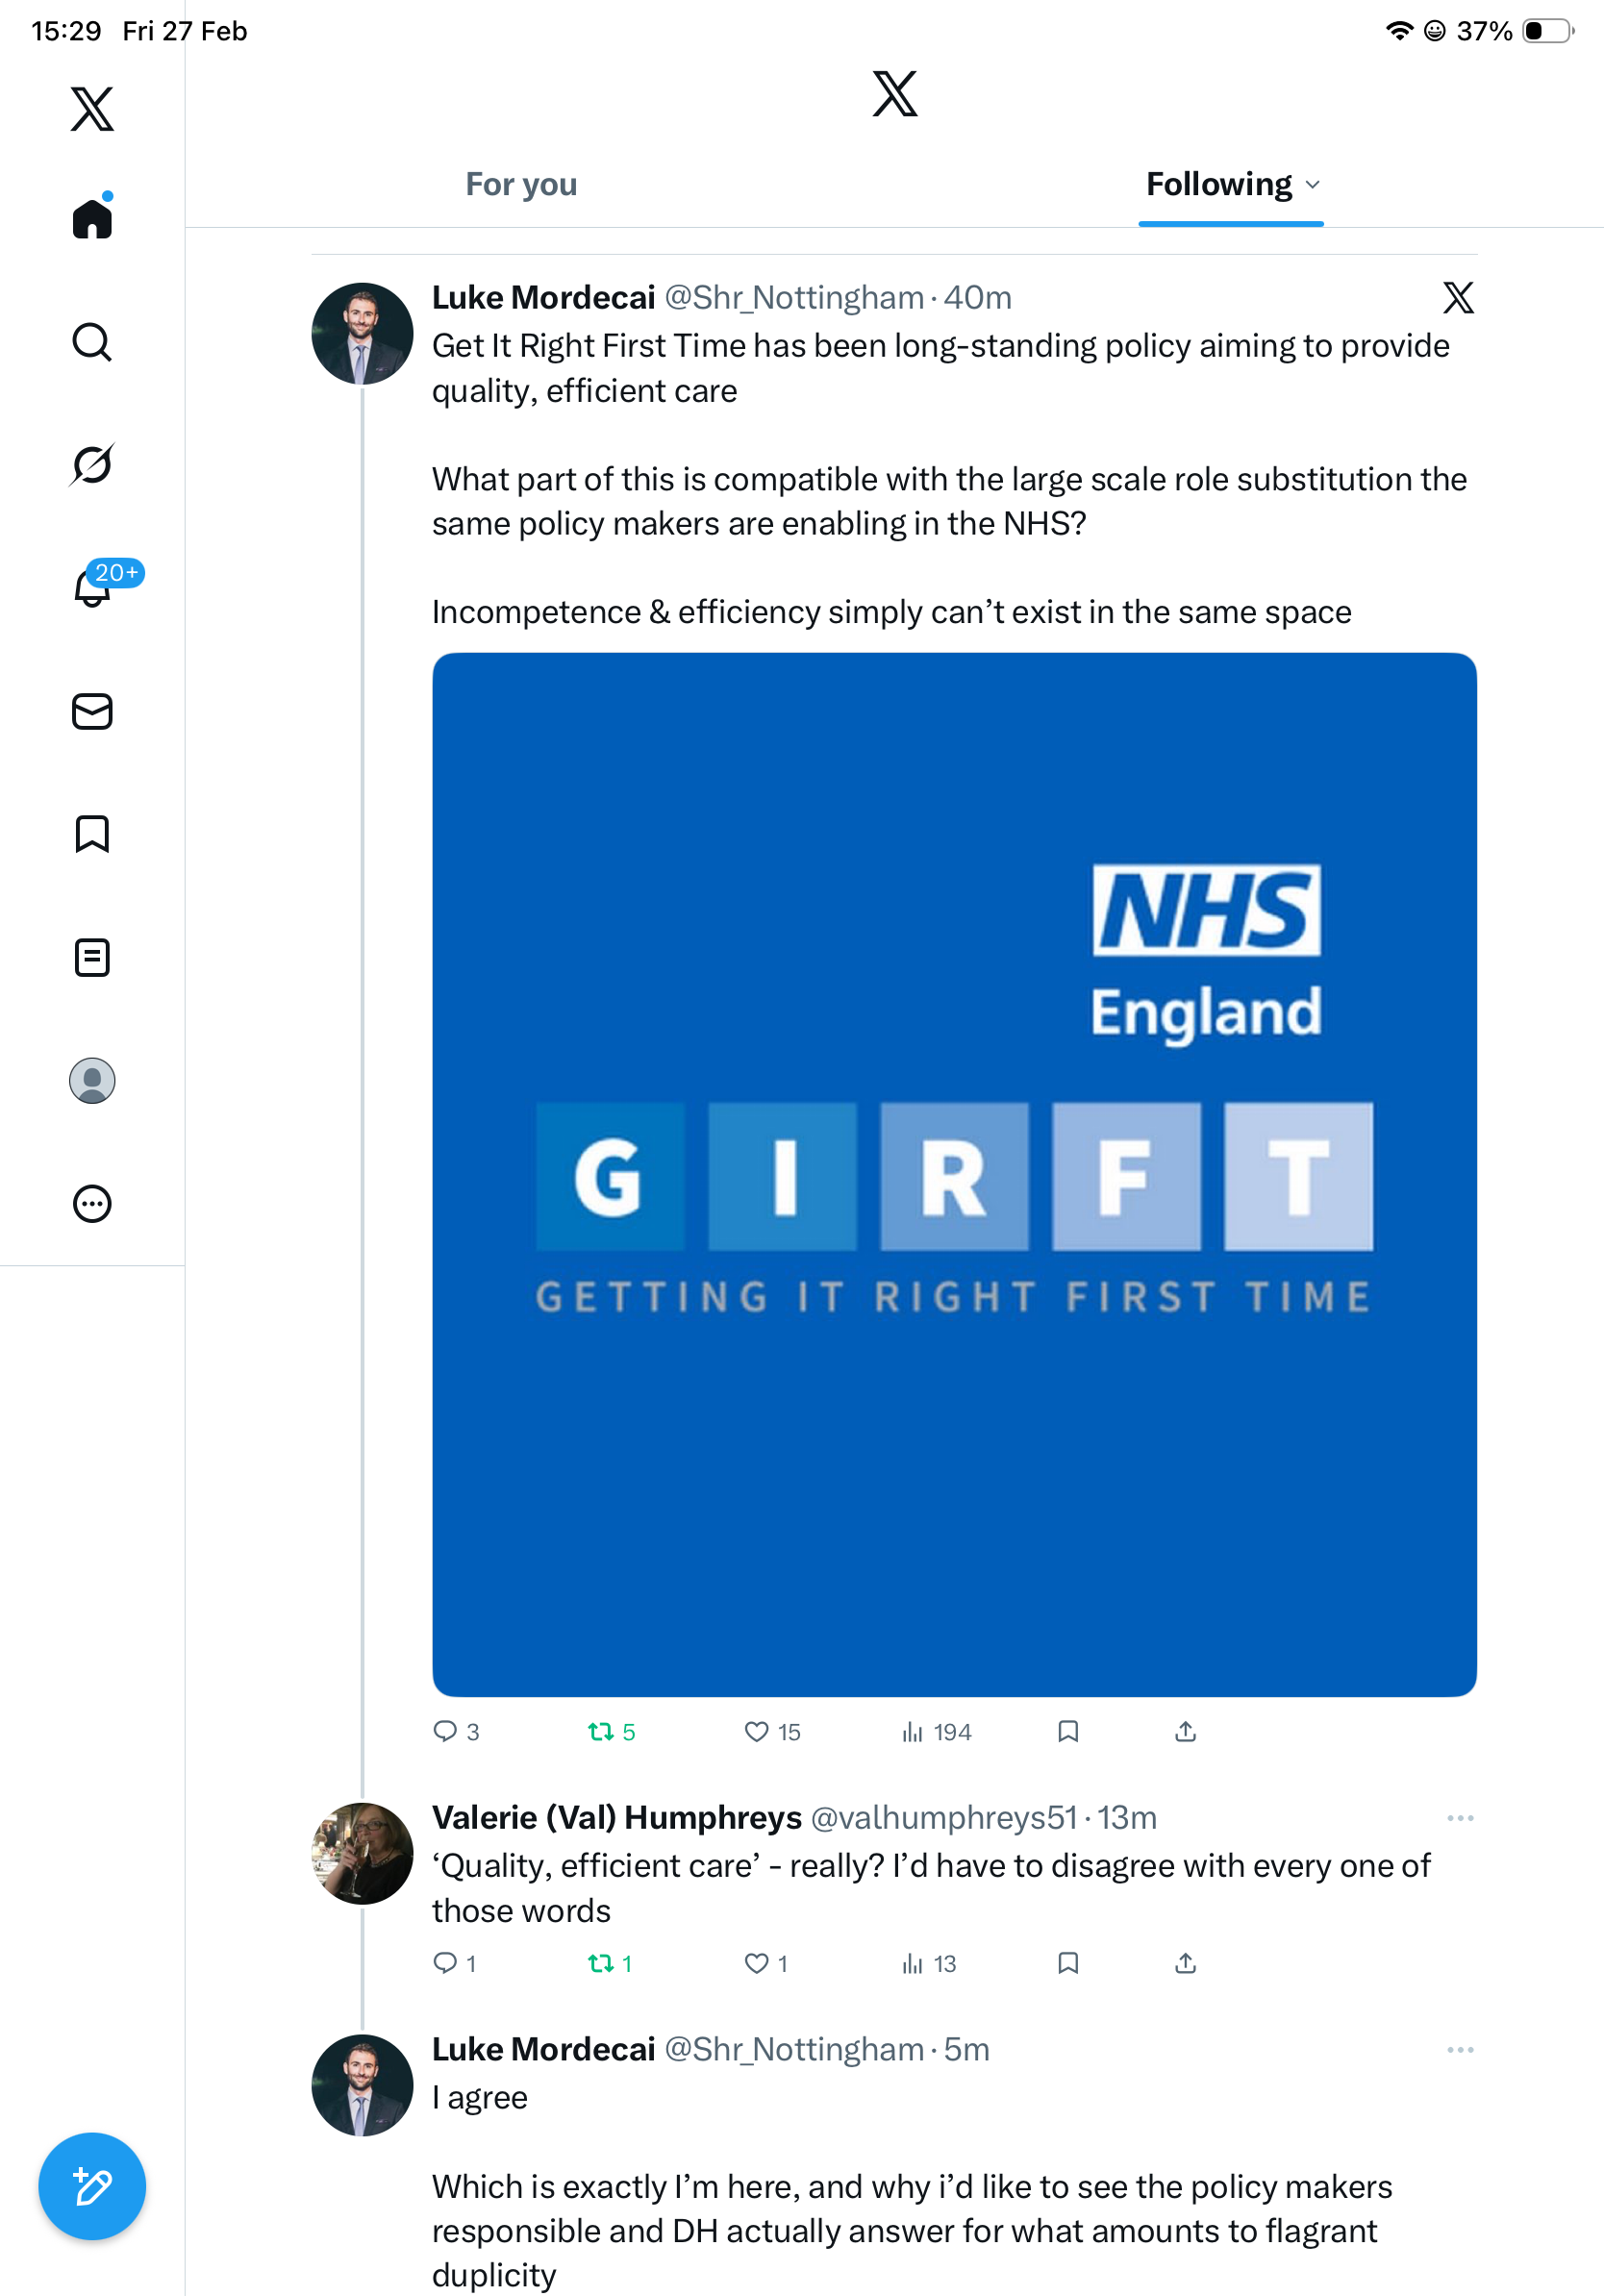Bookmark Luke Mordecai's GIRFT post
The image size is (1604, 2296).
pyautogui.click(x=1068, y=1732)
